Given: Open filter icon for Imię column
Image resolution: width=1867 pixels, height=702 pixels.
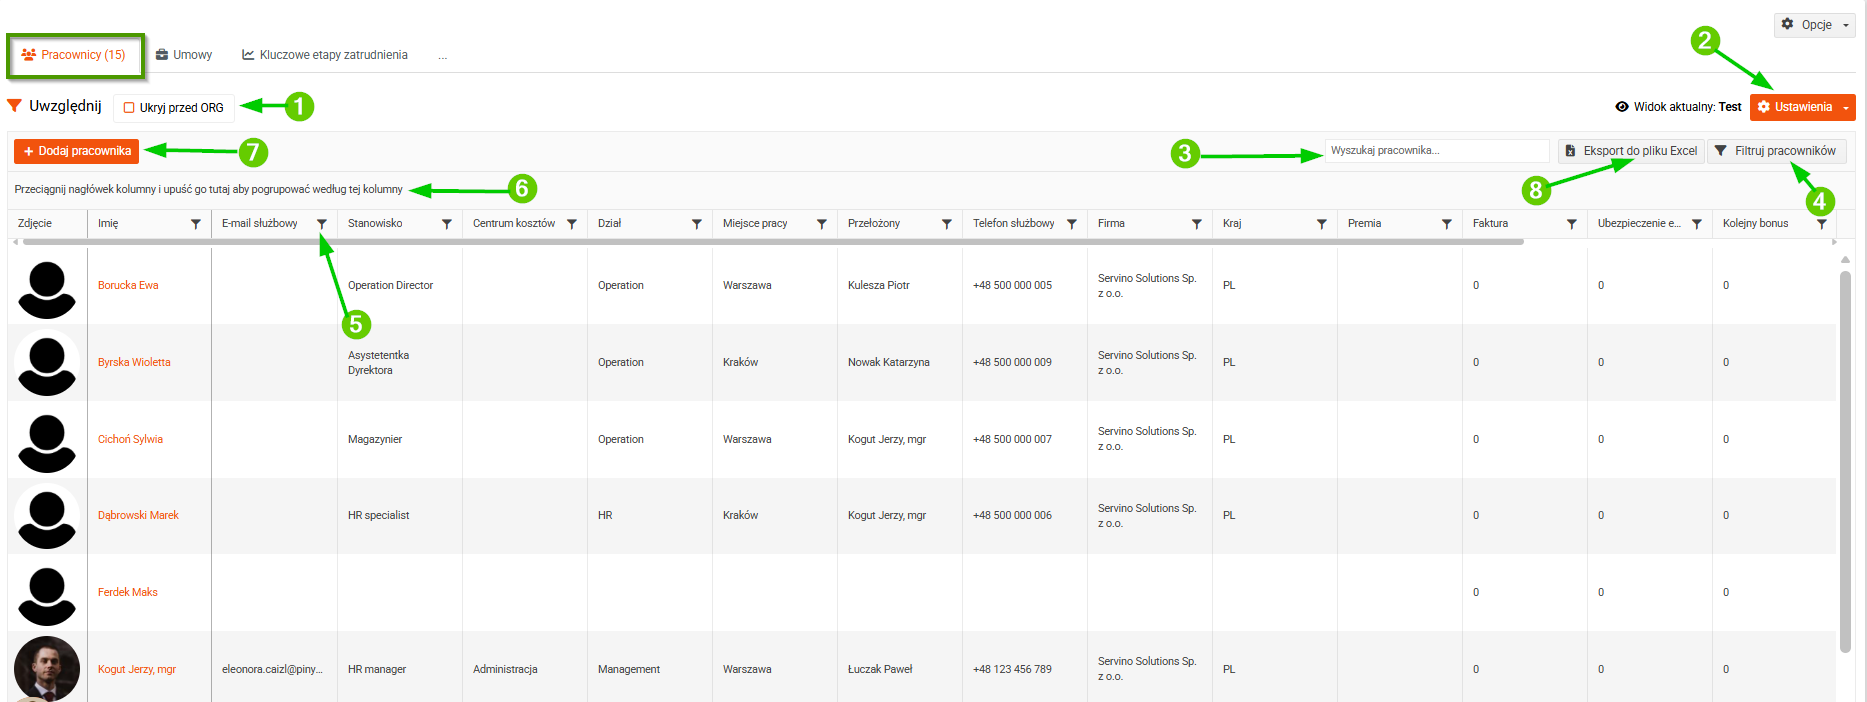Looking at the screenshot, I should pos(196,224).
